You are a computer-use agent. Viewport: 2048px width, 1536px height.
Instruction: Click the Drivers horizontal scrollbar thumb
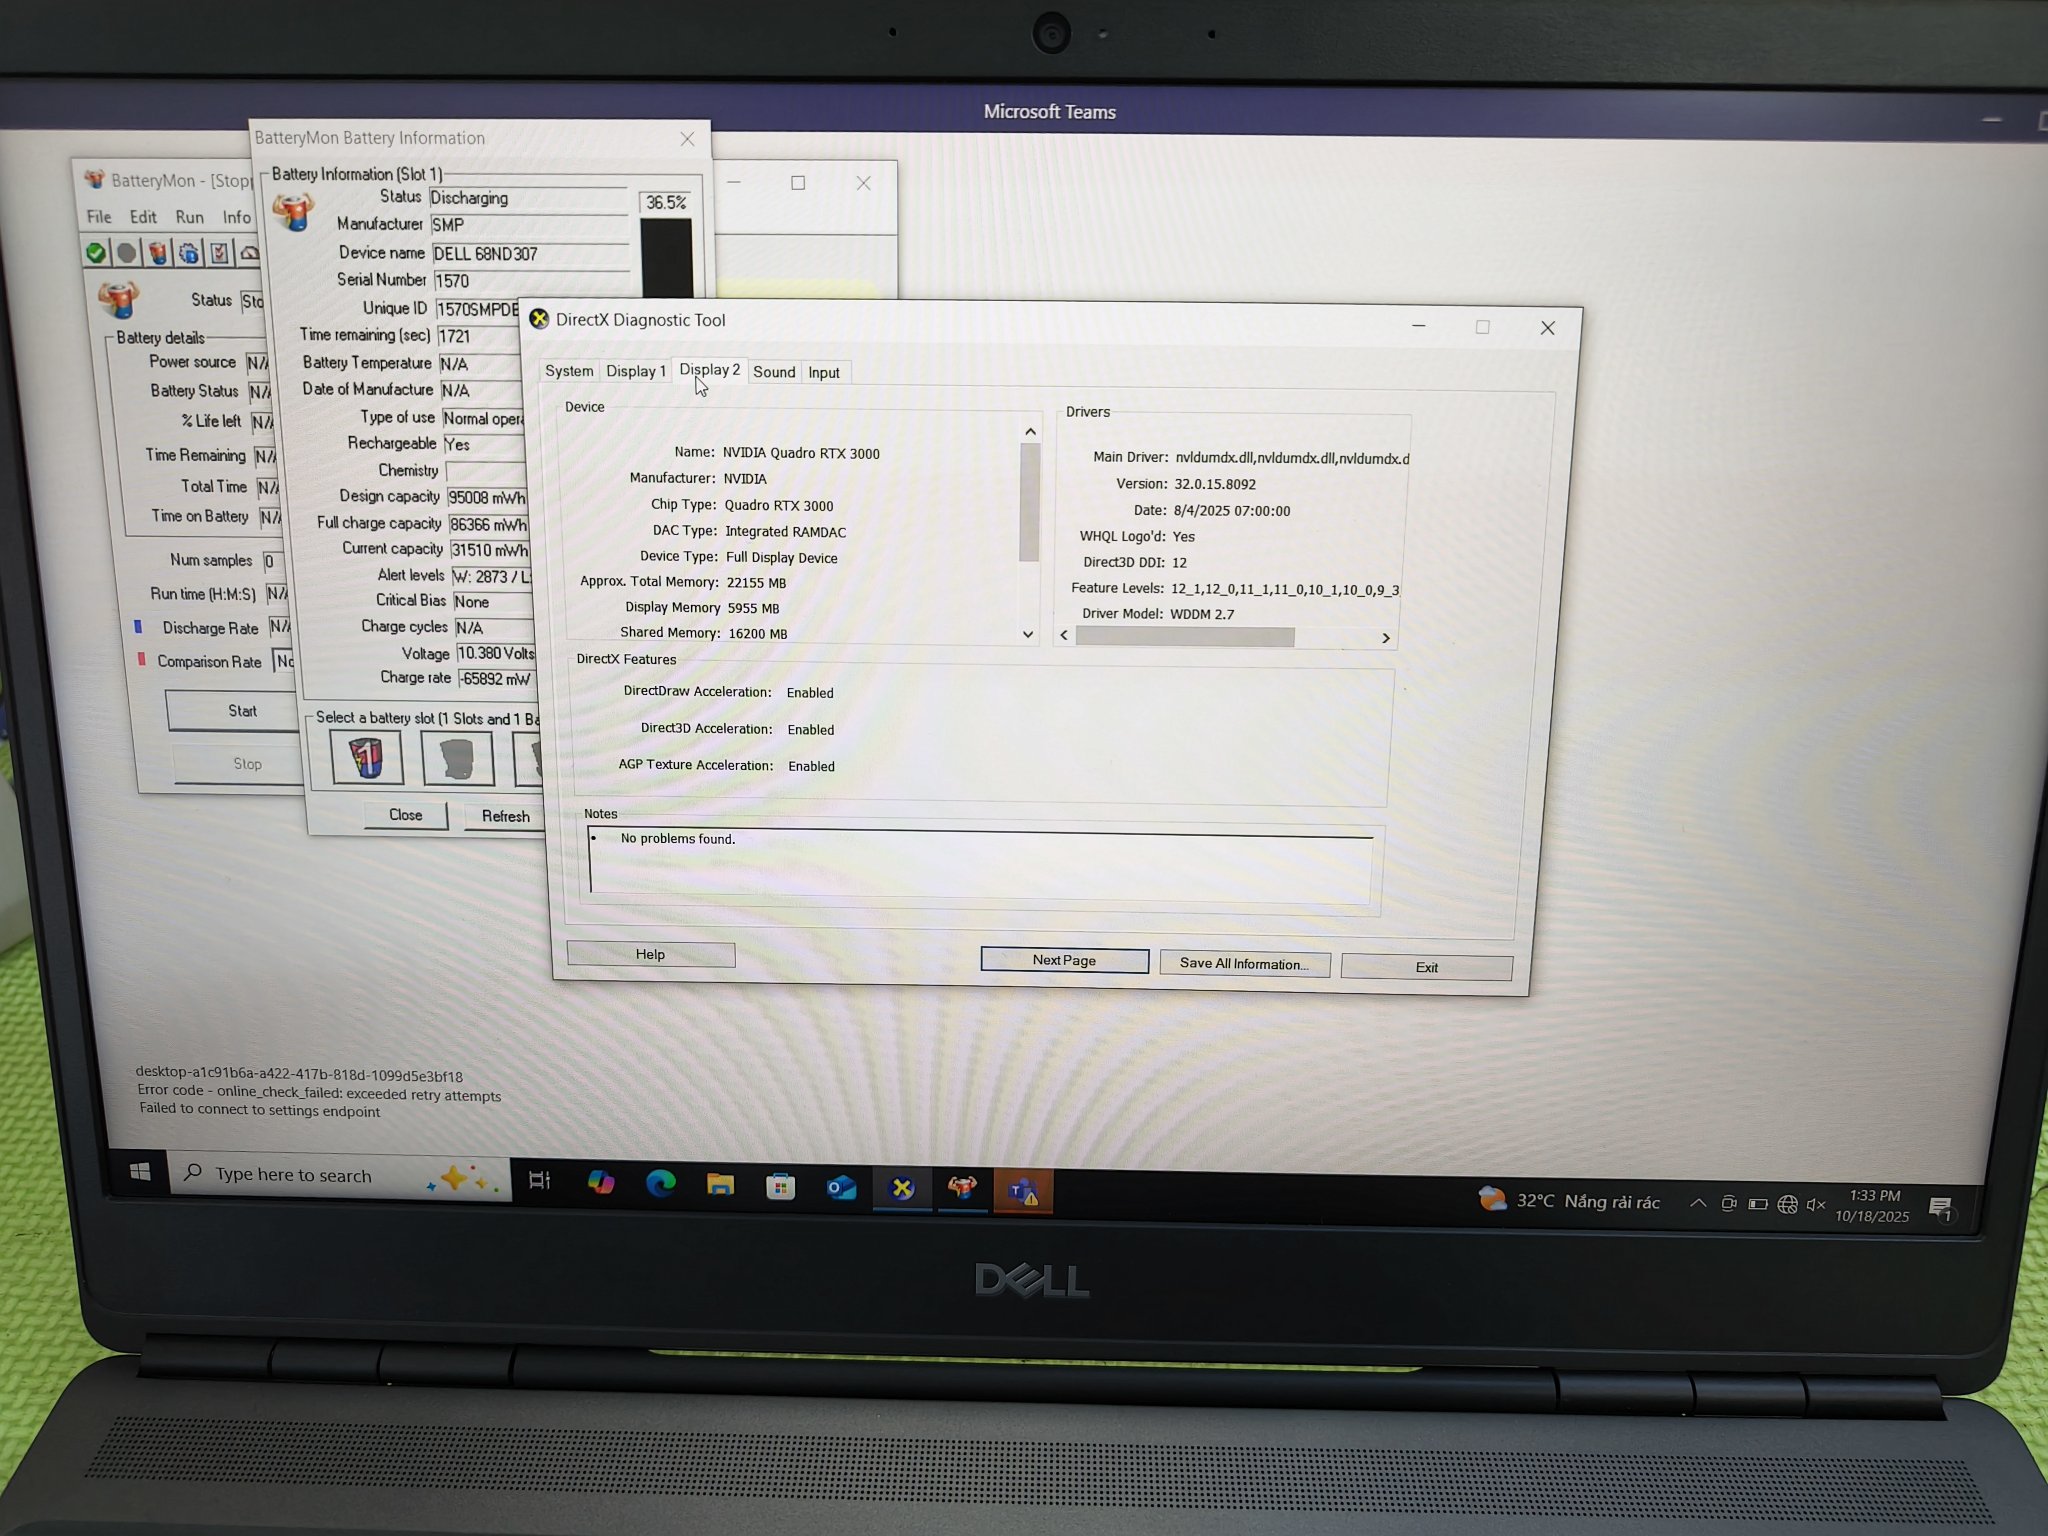[x=1185, y=637]
